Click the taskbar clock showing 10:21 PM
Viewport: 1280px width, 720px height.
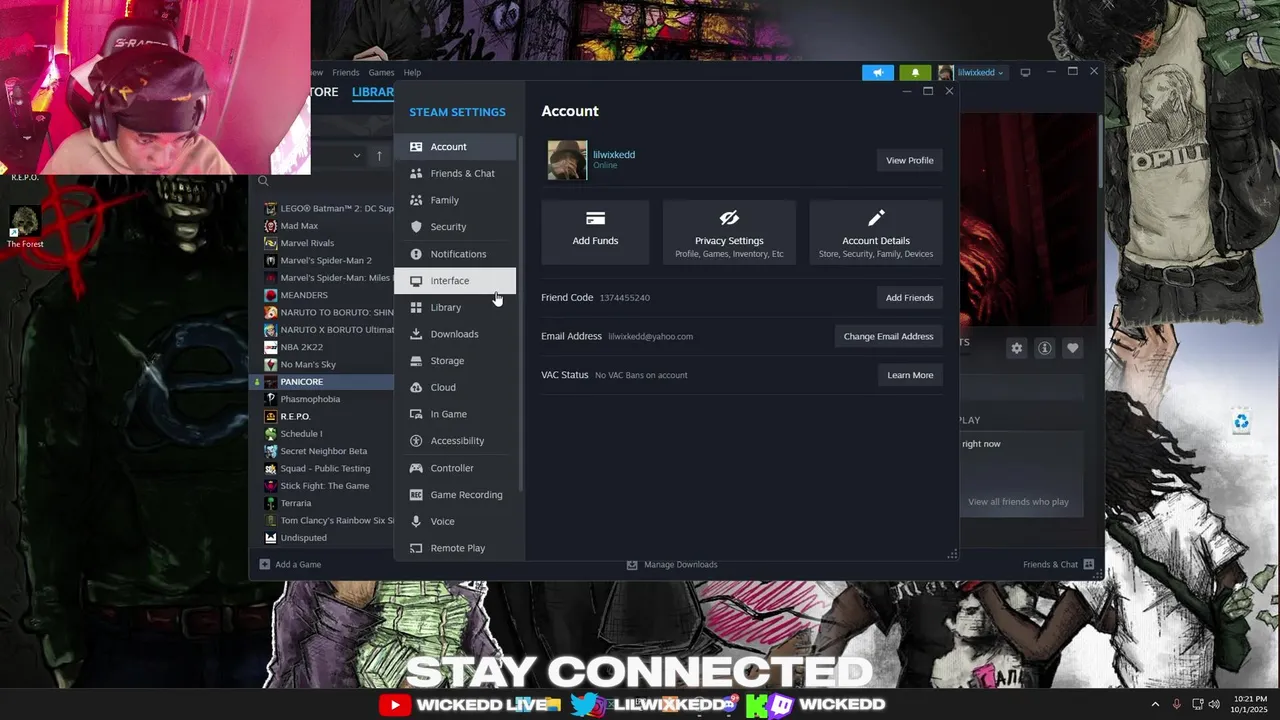[x=1250, y=704]
